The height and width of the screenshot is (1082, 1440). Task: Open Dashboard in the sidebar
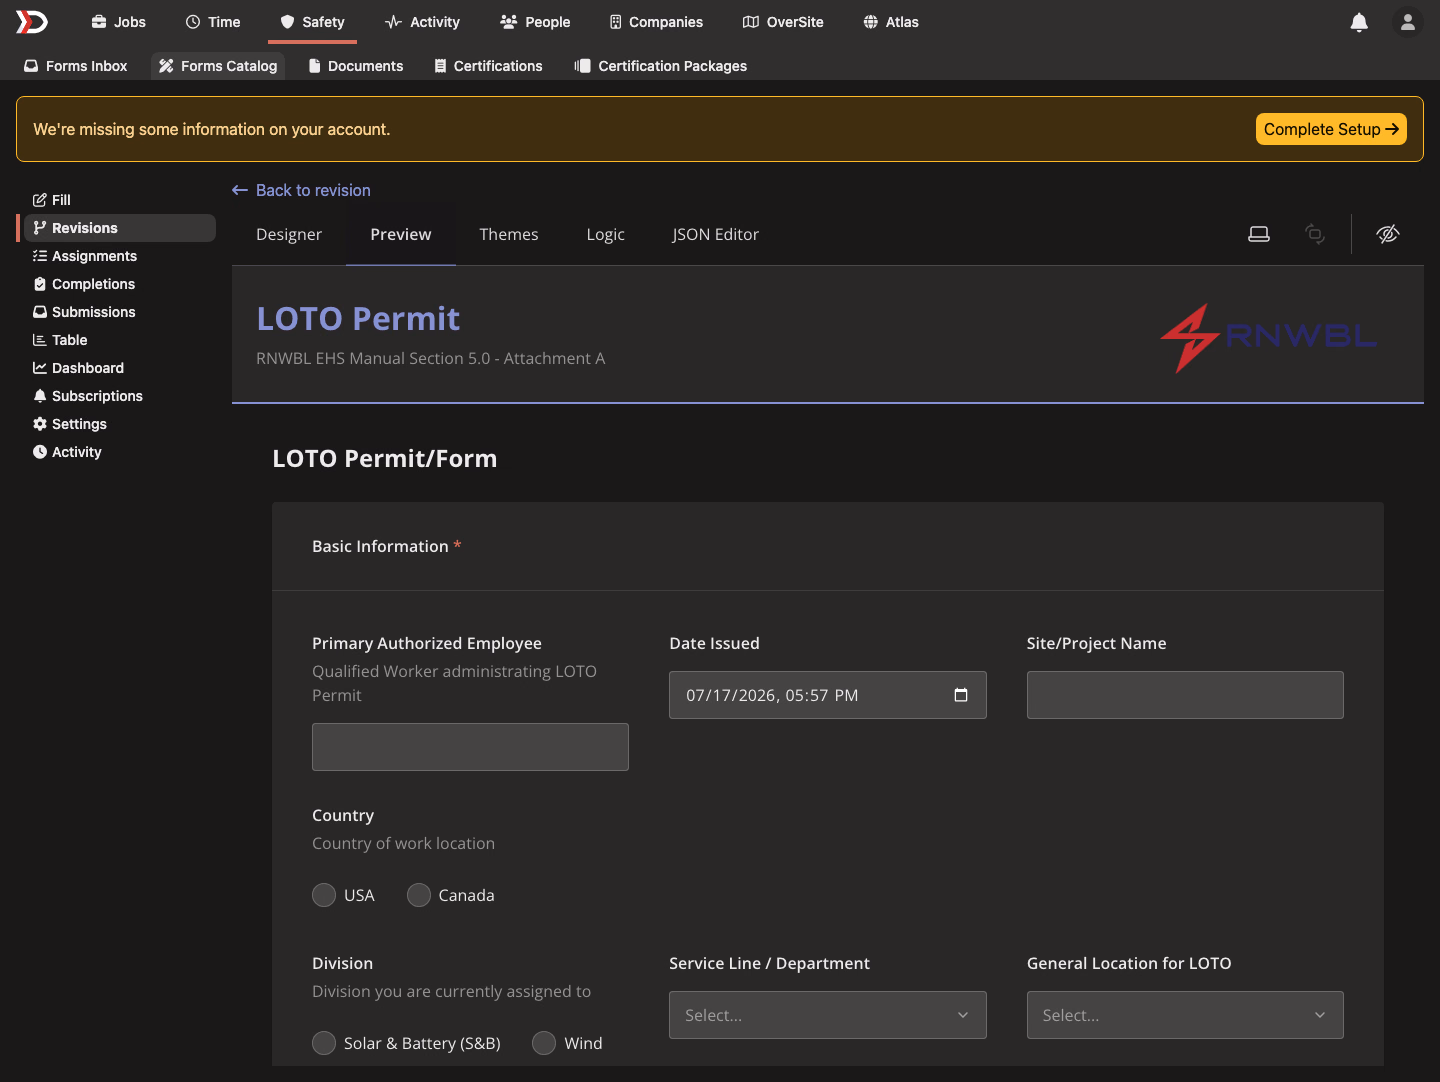[120, 368]
